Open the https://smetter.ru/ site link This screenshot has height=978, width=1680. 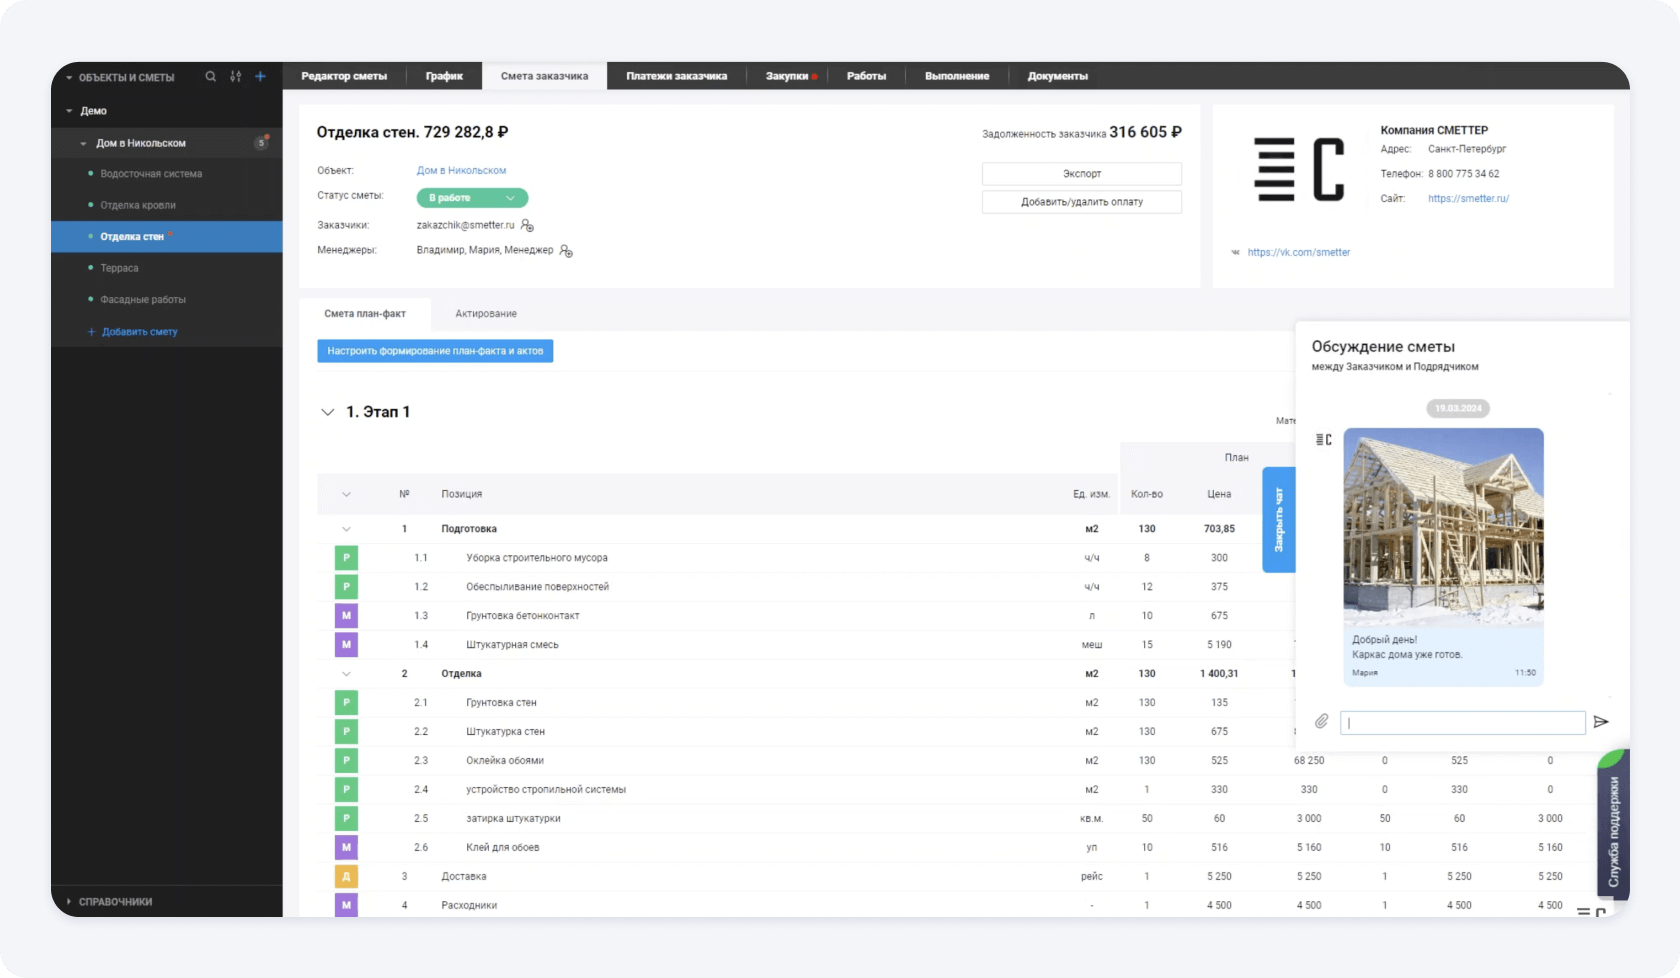tap(1468, 199)
